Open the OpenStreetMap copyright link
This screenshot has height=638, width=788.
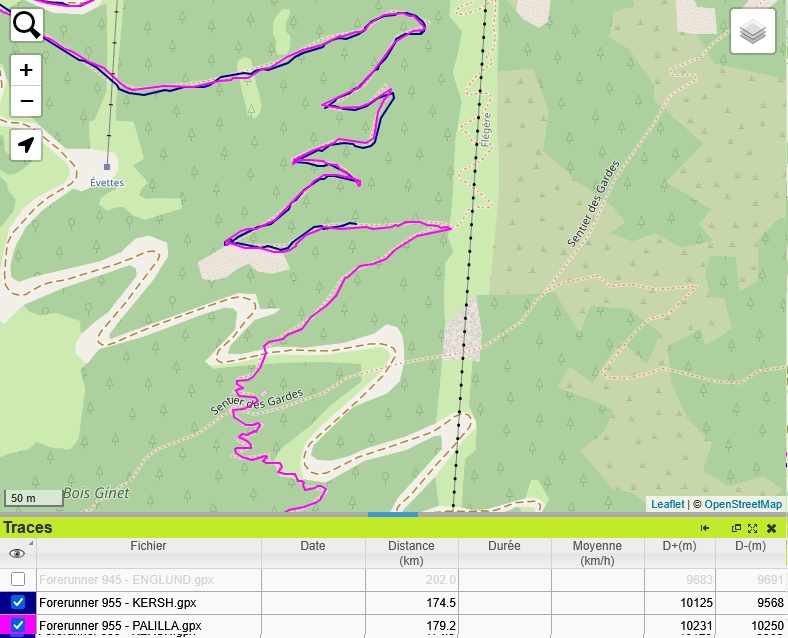point(742,504)
